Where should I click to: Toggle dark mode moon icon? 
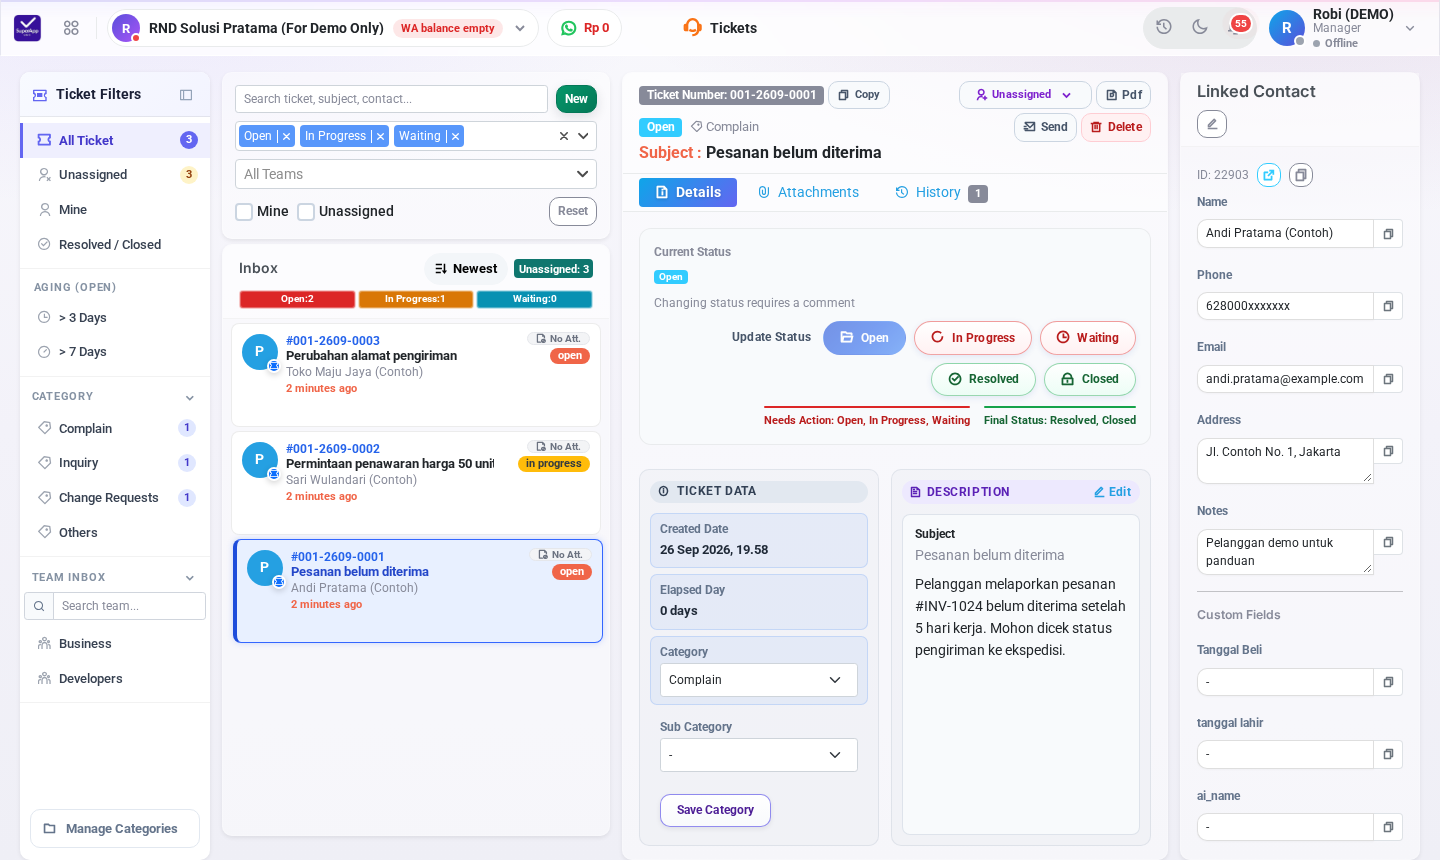1200,27
